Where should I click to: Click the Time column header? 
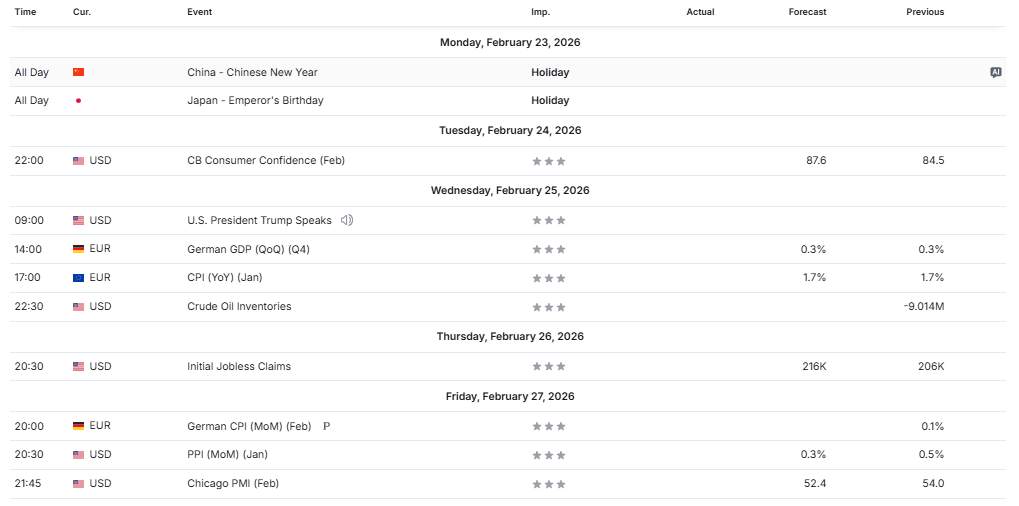pyautogui.click(x=25, y=12)
